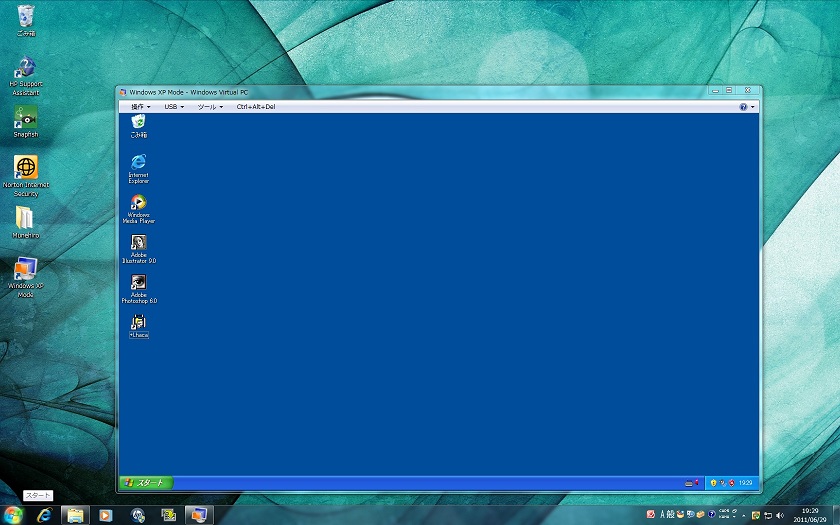Open the IME tools toolbox icon

[x=701, y=514]
